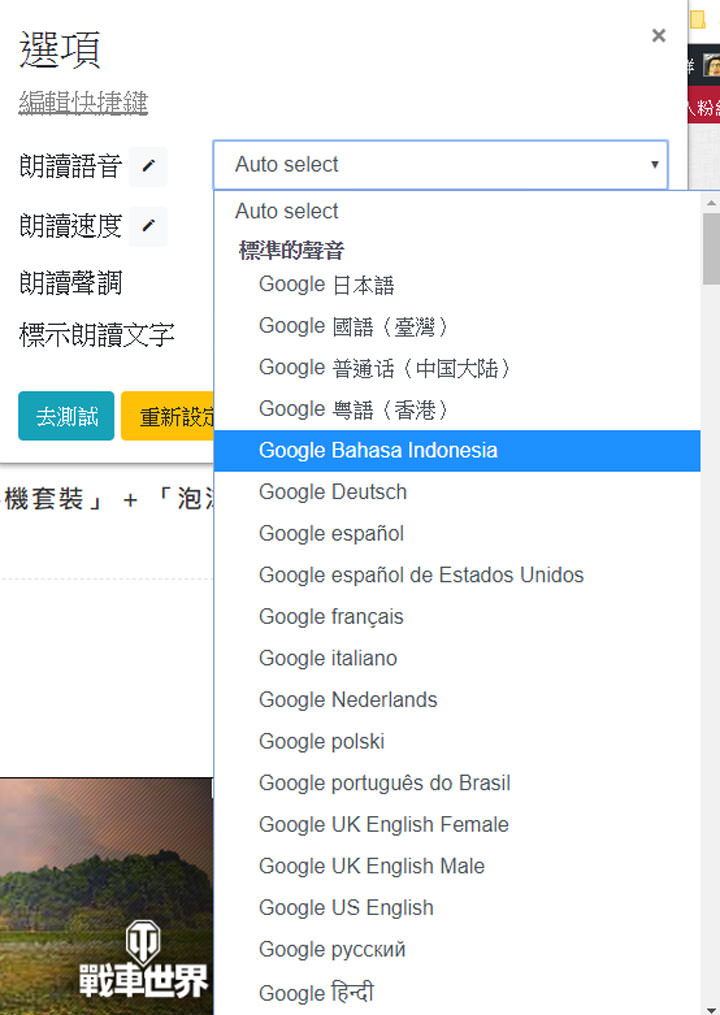Select Google italiano voice
The image size is (720, 1015).
pyautogui.click(x=457, y=658)
